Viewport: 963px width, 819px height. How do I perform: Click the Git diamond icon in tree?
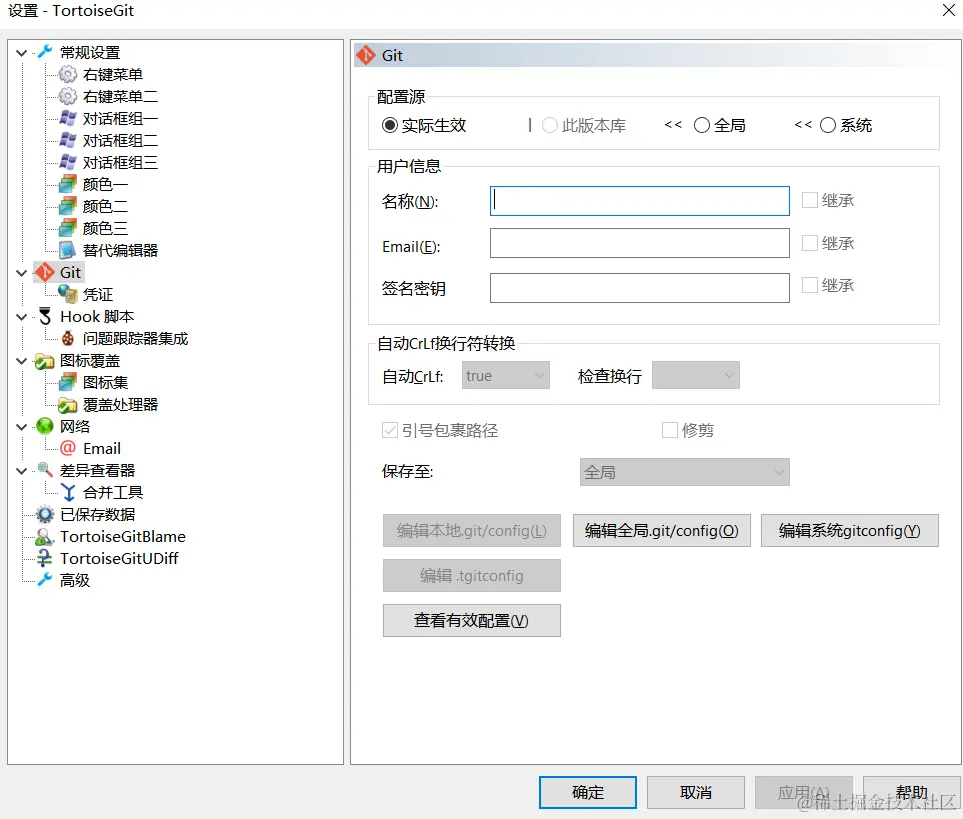tap(45, 272)
